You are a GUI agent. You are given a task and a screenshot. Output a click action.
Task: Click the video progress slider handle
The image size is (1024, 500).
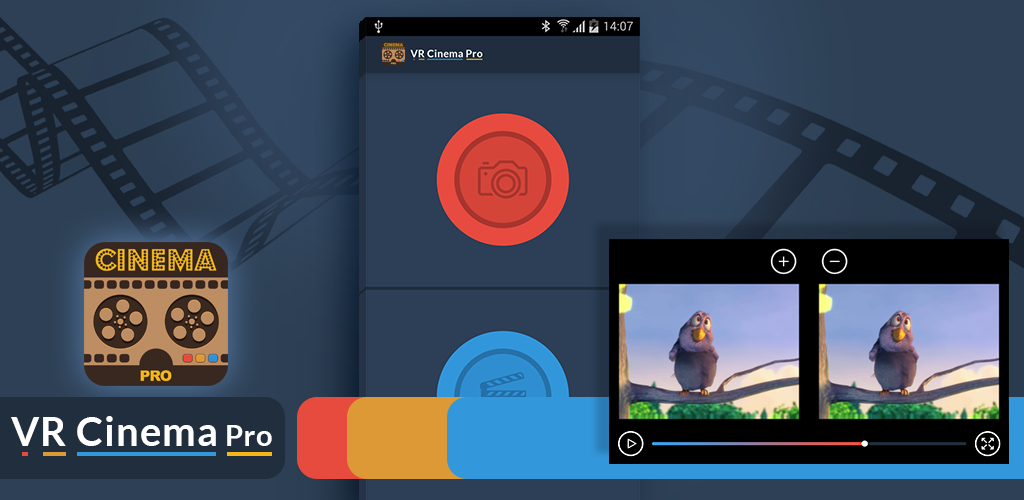(865, 444)
